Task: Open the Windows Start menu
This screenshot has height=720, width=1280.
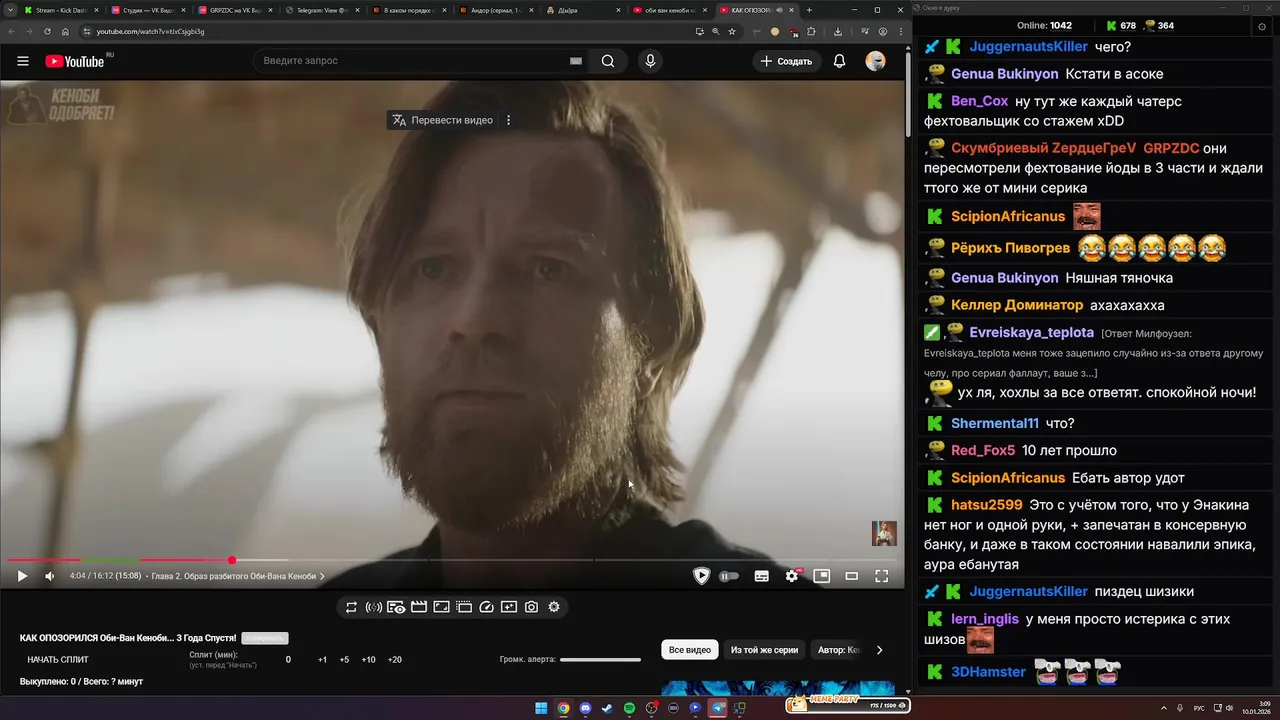Action: 541,708
